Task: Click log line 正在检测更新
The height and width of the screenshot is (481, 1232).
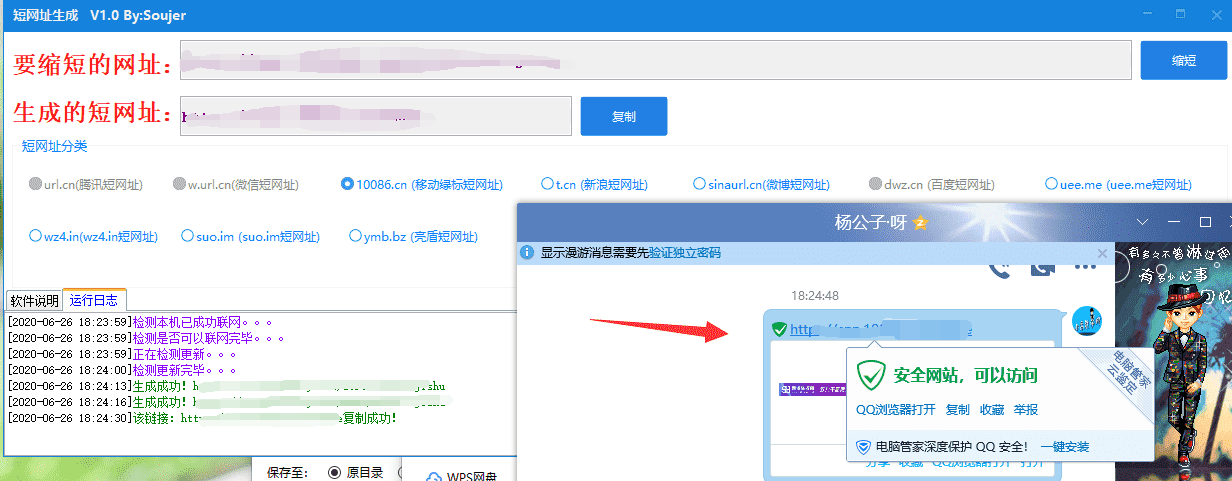Action: click(122, 354)
